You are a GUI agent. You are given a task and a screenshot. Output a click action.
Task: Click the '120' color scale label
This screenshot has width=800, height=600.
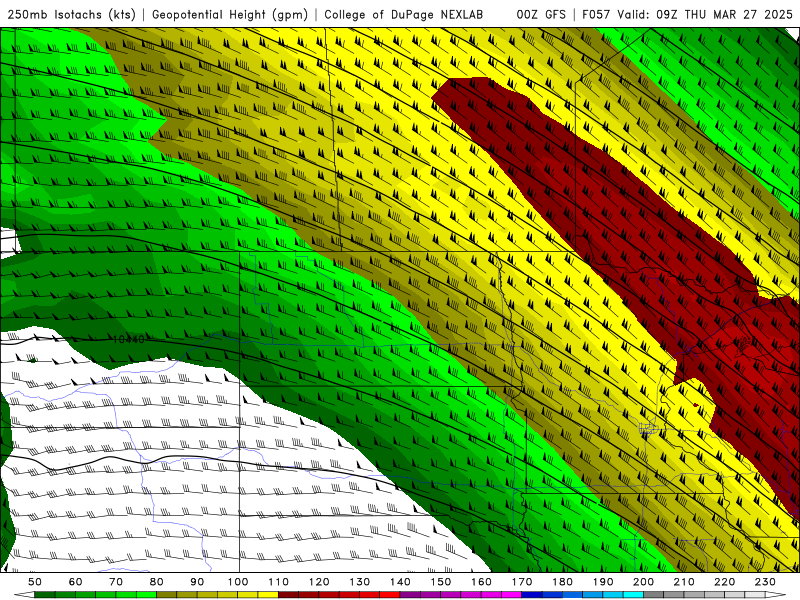pyautogui.click(x=319, y=582)
